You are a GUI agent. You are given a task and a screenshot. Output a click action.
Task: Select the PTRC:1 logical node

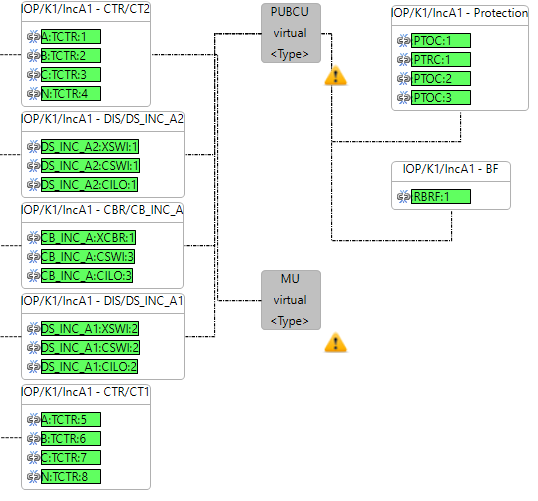click(441, 59)
